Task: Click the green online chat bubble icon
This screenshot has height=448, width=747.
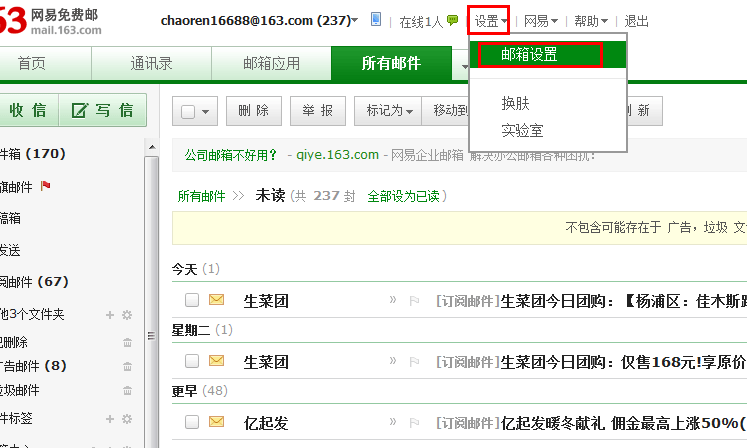Action: [x=453, y=20]
